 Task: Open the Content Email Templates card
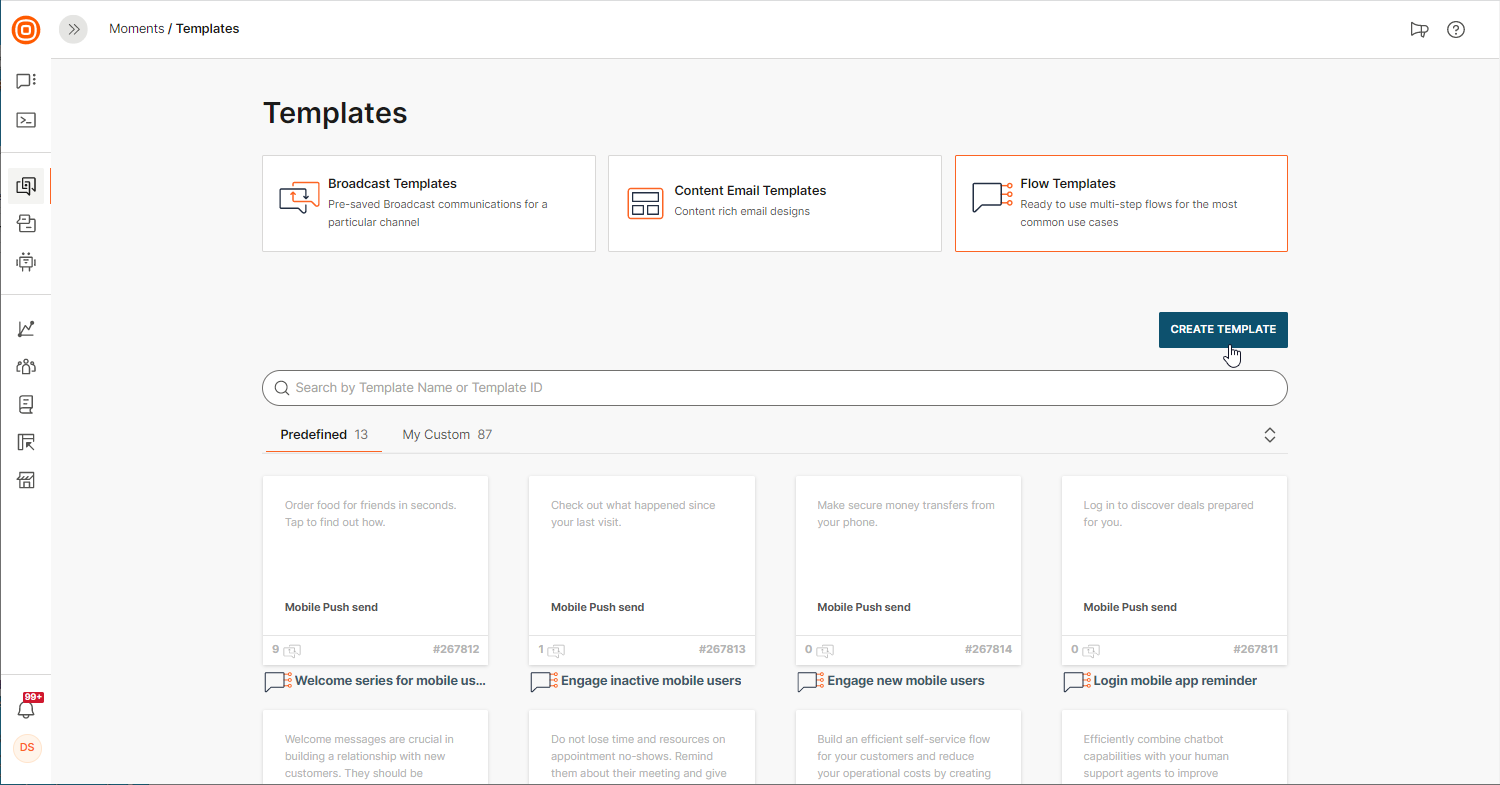tap(774, 203)
